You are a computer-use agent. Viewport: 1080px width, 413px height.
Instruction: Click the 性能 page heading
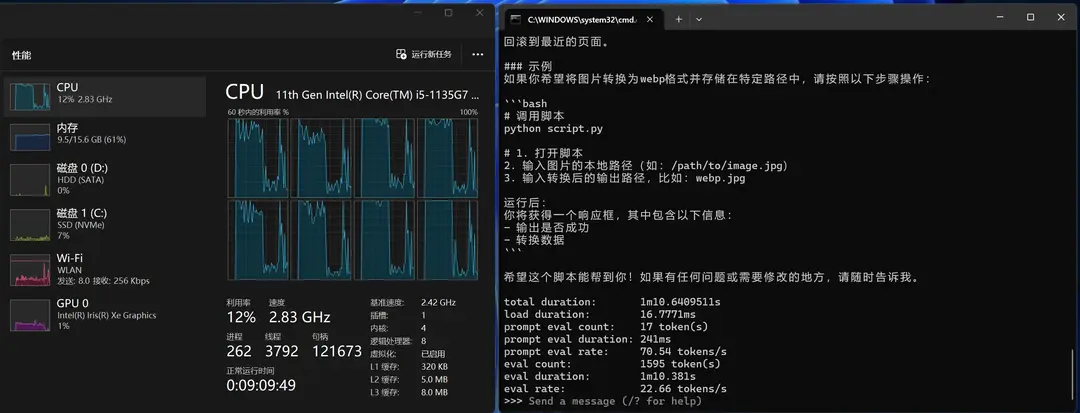pyautogui.click(x=21, y=55)
